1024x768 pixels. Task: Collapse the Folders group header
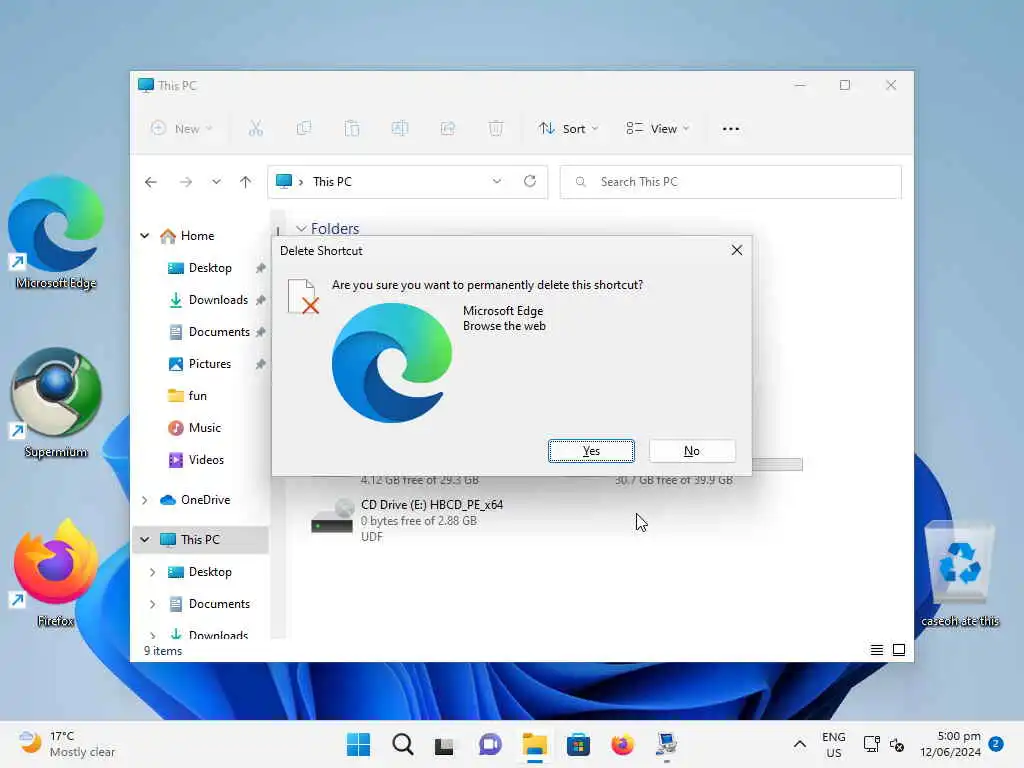pyautogui.click(x=301, y=229)
